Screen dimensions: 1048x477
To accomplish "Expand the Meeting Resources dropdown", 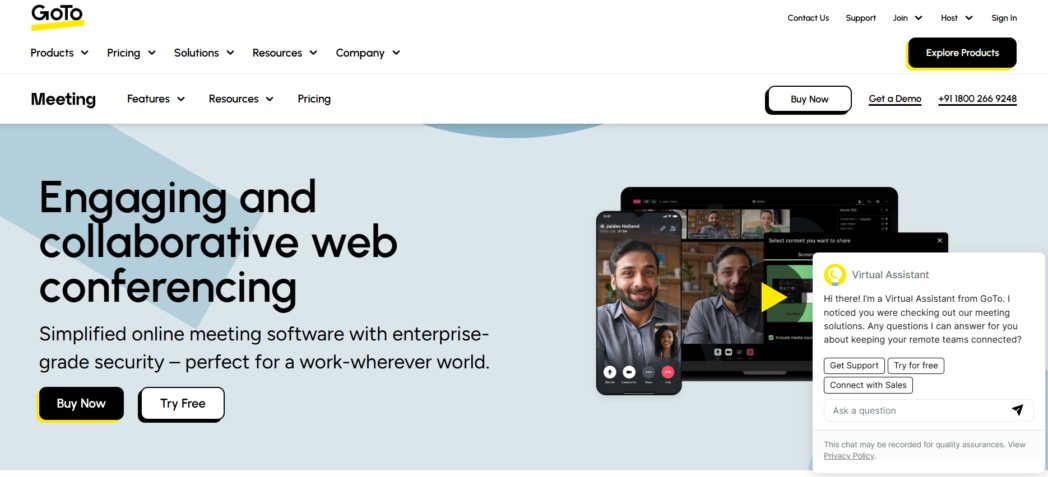I will 241,99.
